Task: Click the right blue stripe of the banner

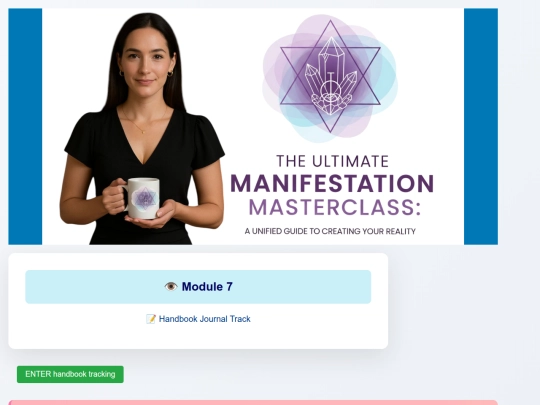Action: point(481,126)
